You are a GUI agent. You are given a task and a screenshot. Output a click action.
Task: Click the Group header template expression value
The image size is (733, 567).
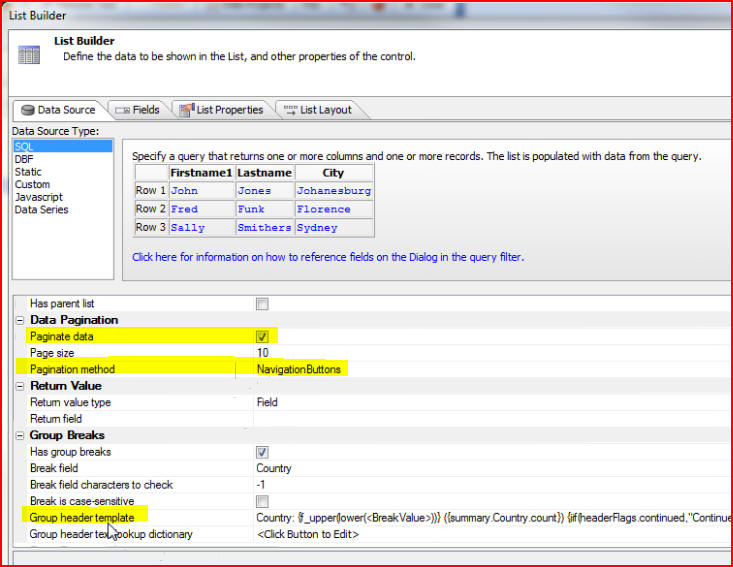[x=493, y=518]
